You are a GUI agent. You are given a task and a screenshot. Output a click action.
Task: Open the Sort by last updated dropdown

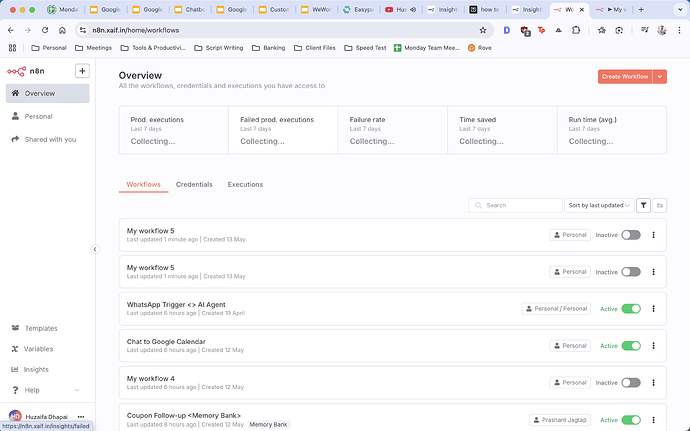[599, 205]
